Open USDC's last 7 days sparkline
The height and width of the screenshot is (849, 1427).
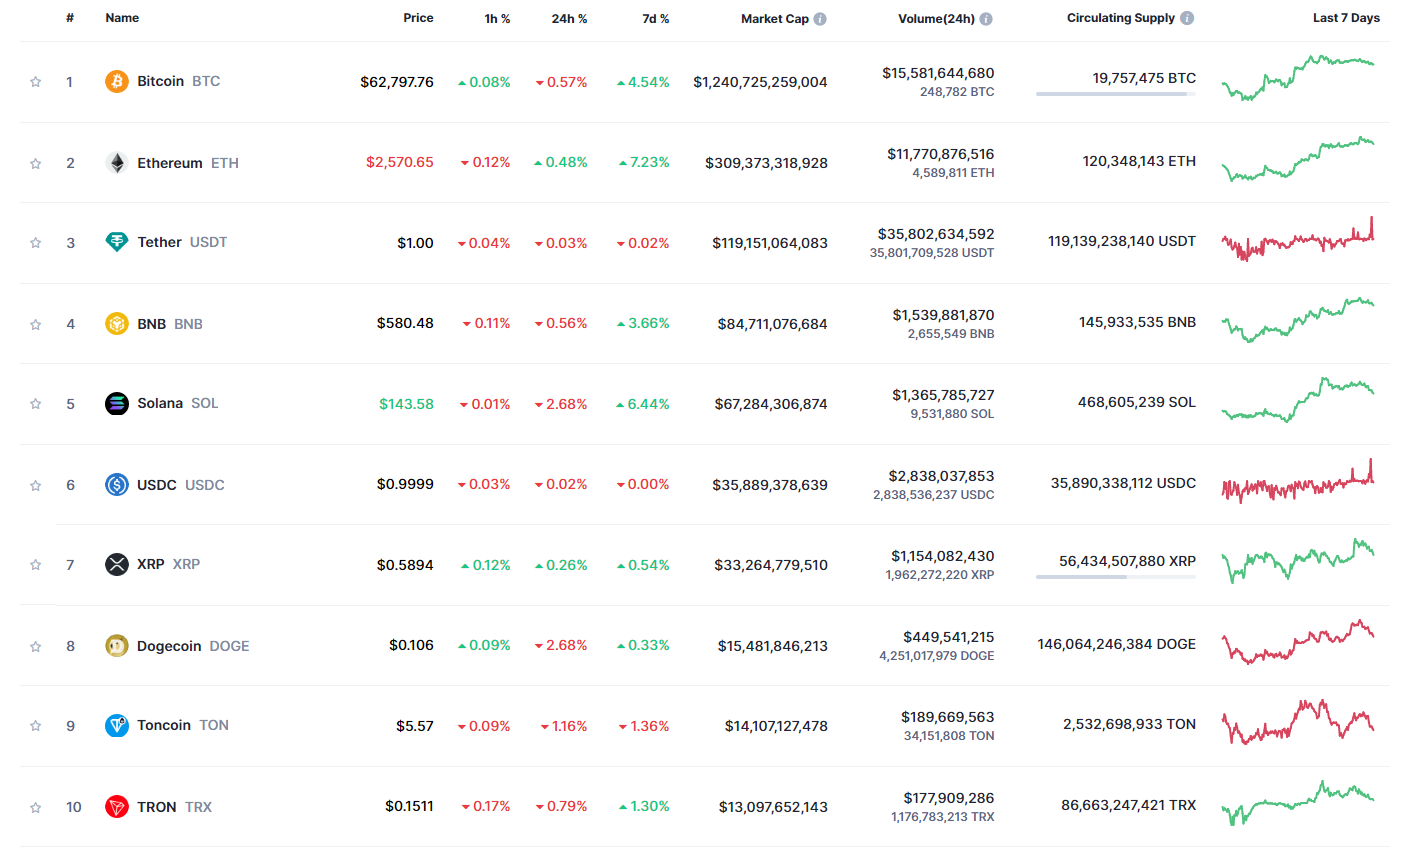[x=1298, y=481]
